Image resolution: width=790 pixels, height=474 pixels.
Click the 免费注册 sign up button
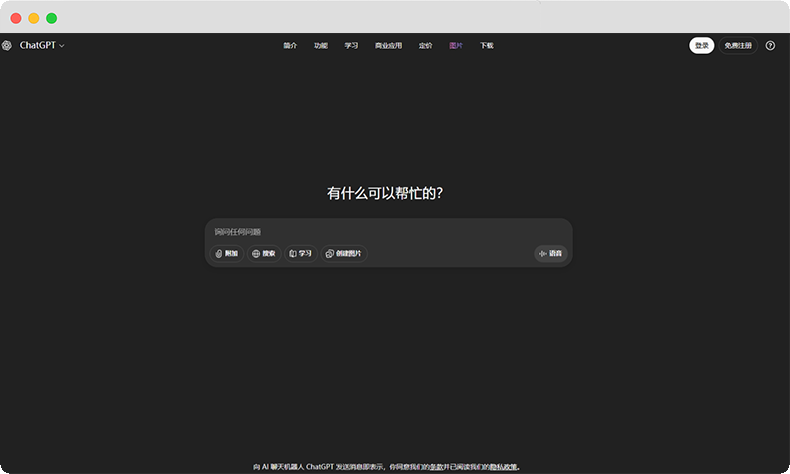pyautogui.click(x=738, y=45)
